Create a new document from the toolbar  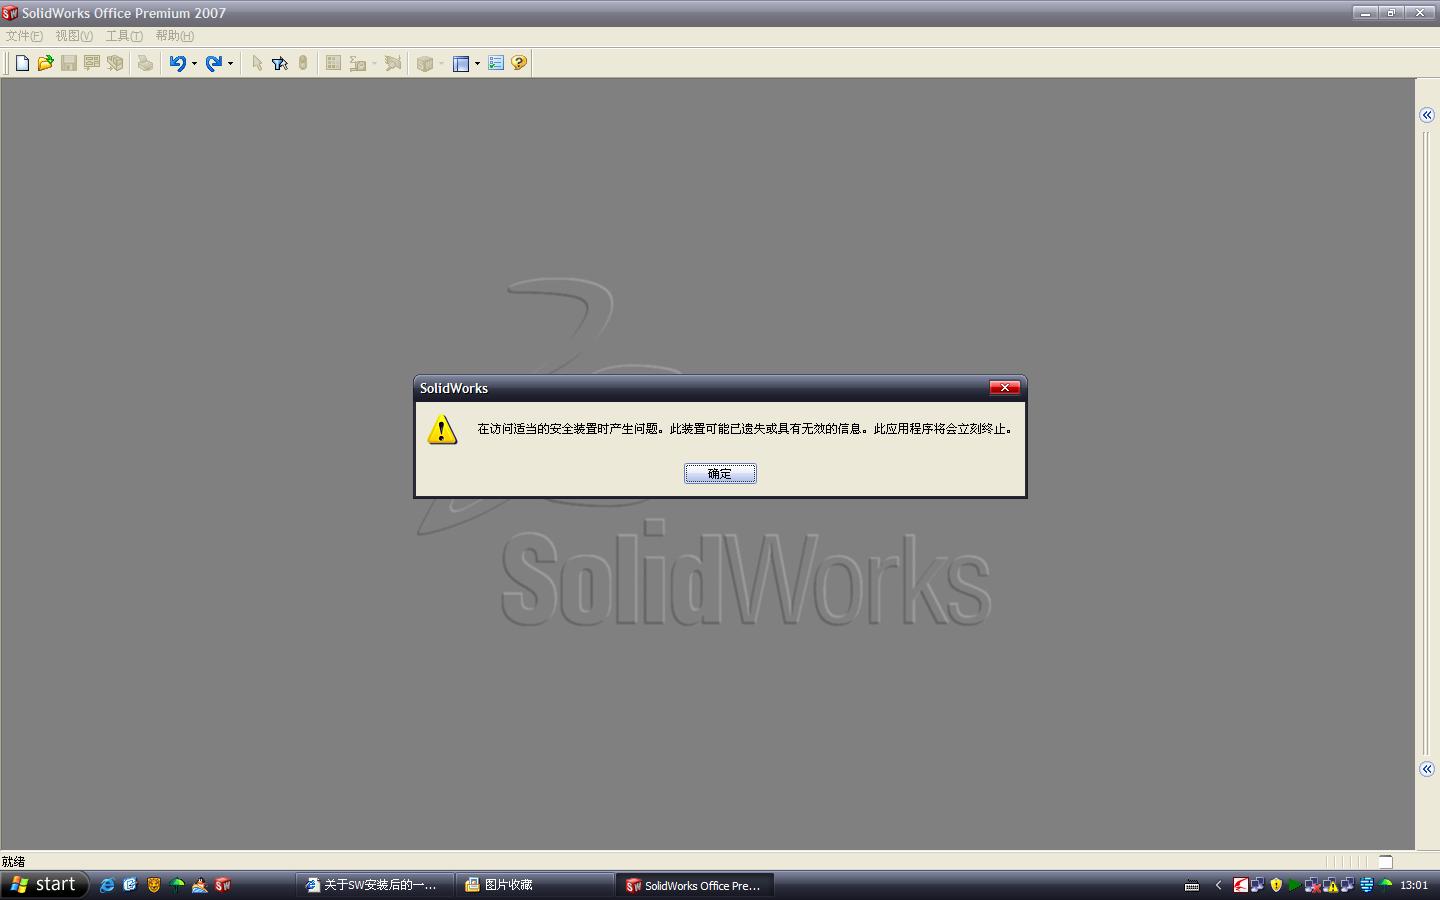click(x=22, y=63)
